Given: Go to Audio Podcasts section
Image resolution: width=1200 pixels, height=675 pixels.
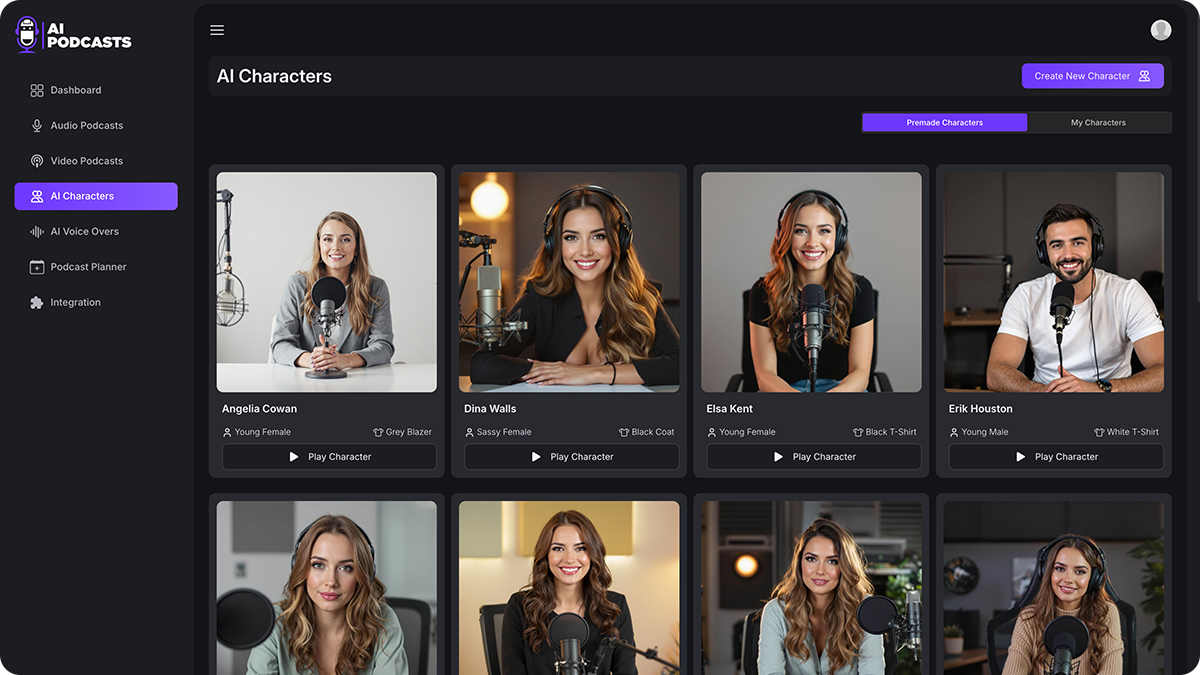Looking at the screenshot, I should tap(86, 125).
